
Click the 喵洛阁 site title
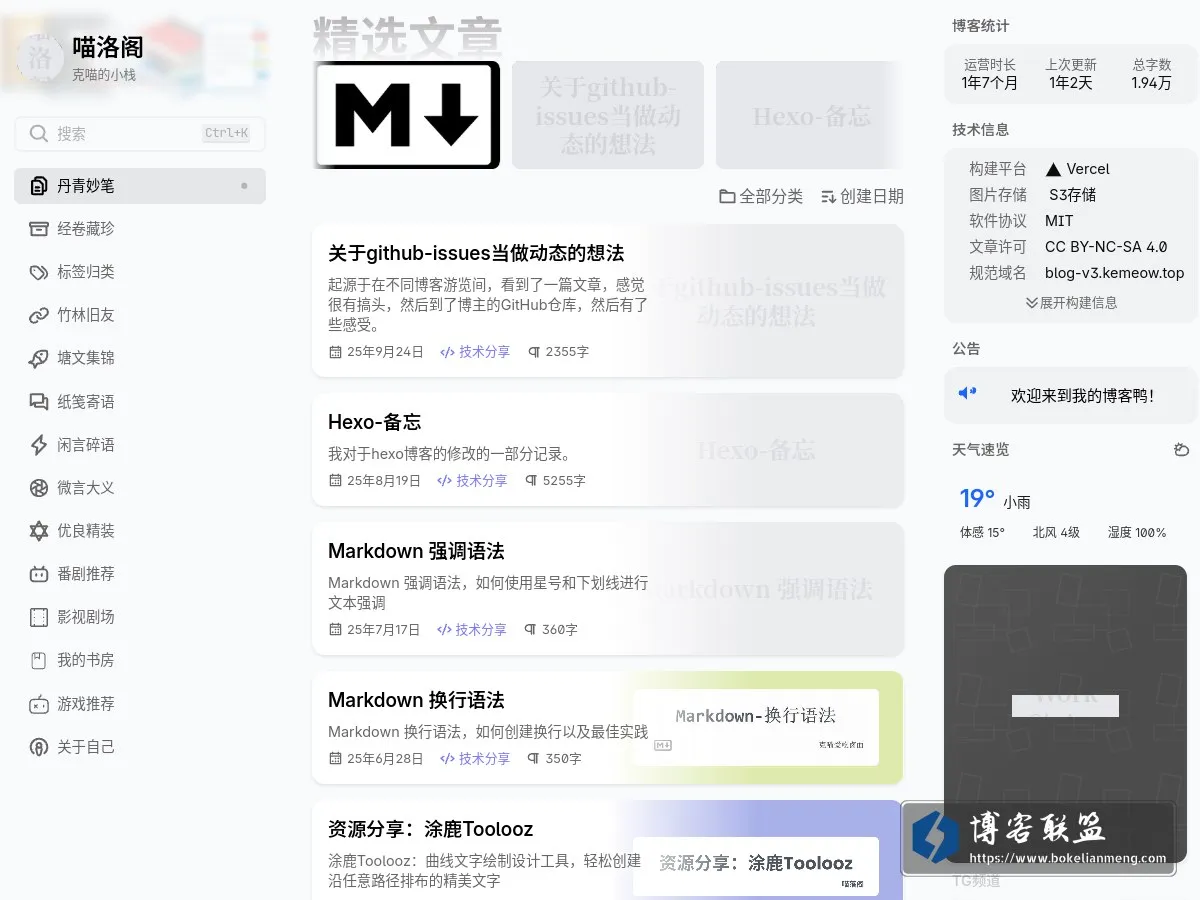pos(108,47)
